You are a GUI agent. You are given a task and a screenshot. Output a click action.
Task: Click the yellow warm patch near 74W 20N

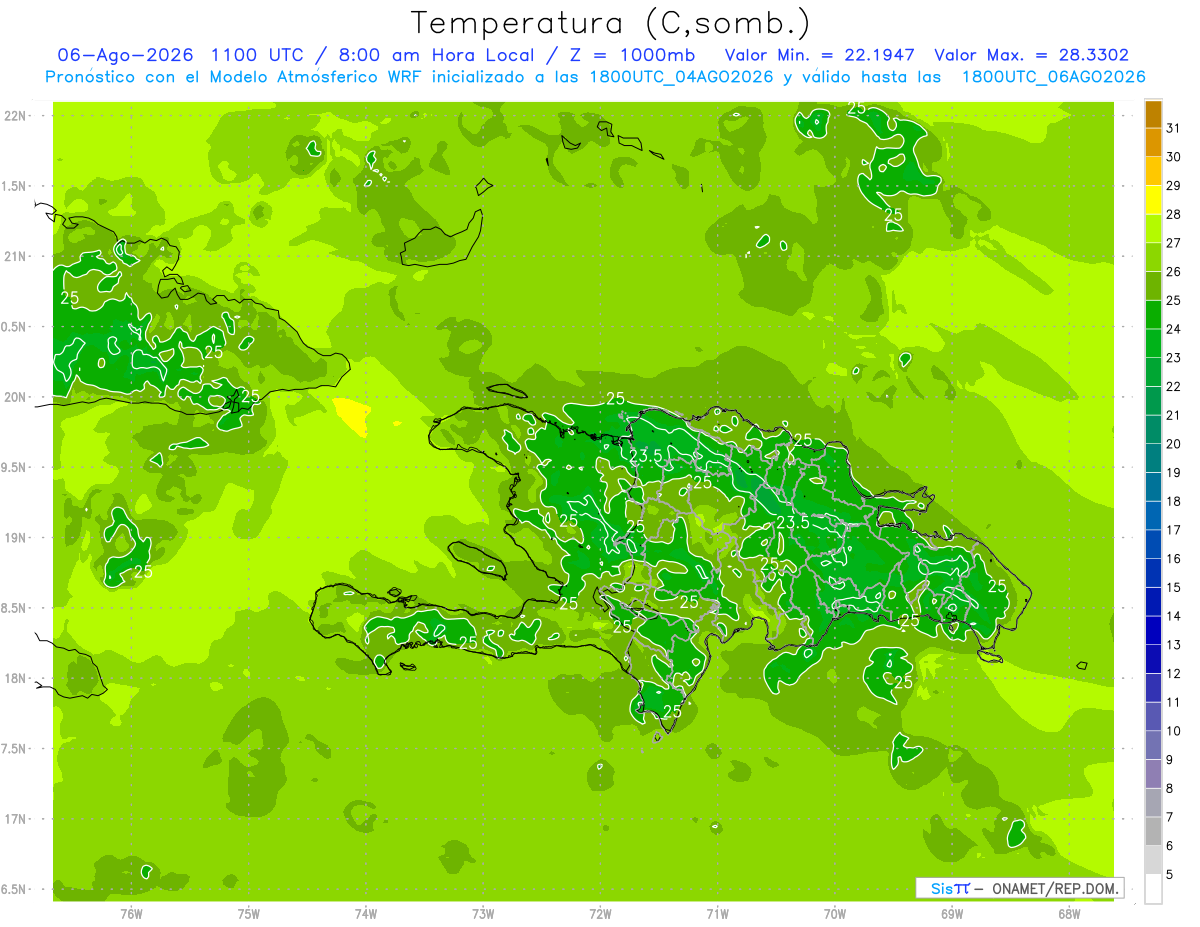pyautogui.click(x=352, y=415)
